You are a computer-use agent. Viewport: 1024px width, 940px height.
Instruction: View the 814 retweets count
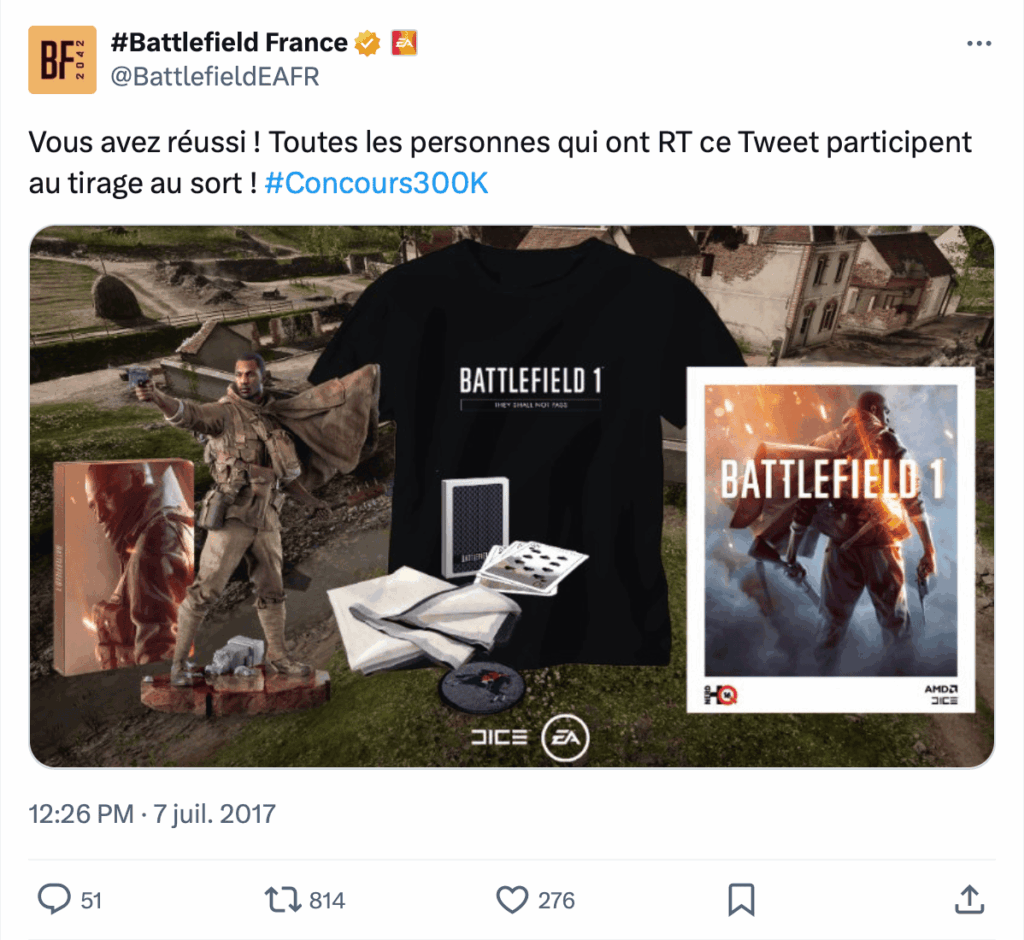pos(327,901)
